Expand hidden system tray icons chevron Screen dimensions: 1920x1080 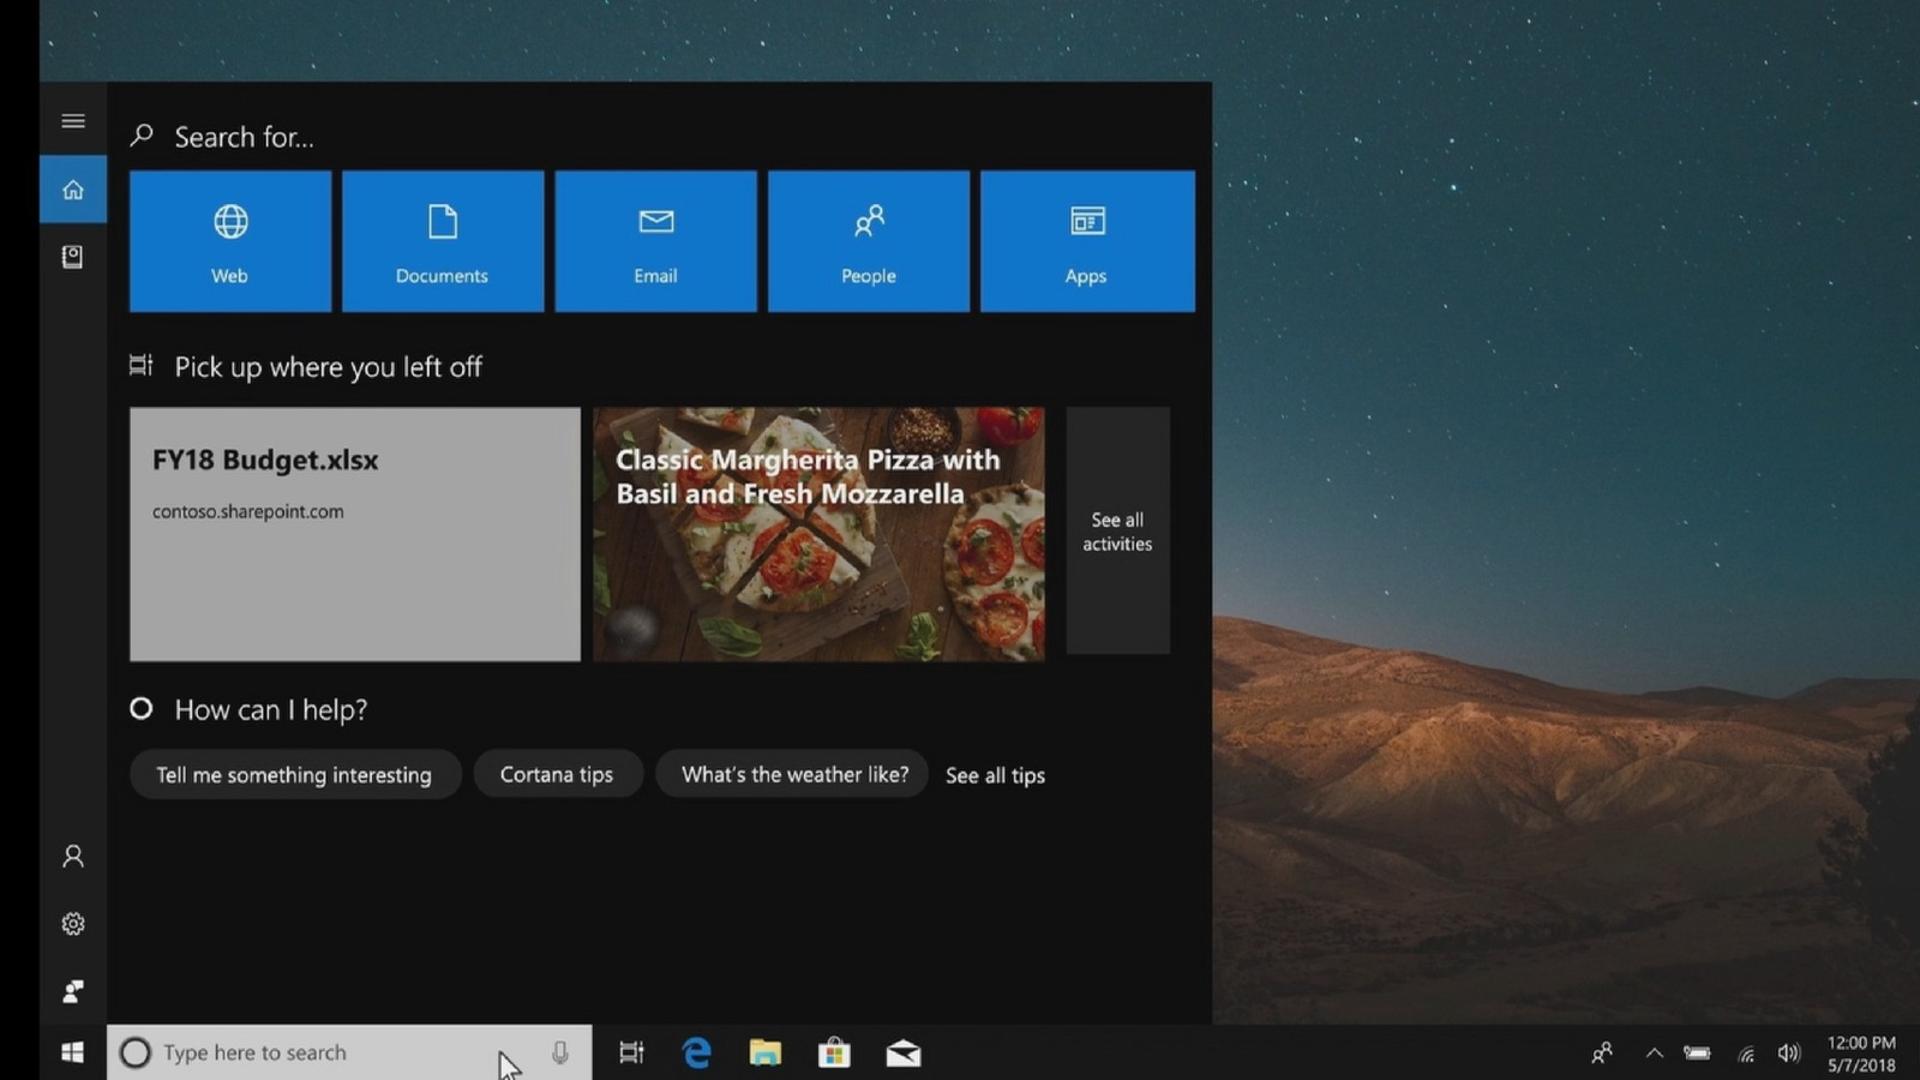click(1654, 1053)
